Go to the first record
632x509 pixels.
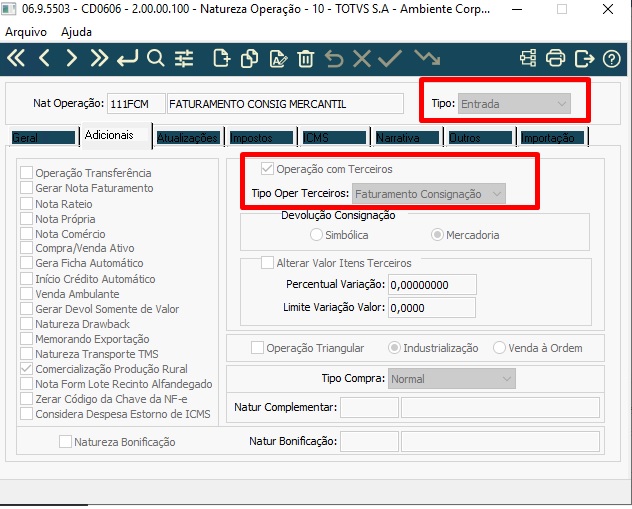pos(16,58)
